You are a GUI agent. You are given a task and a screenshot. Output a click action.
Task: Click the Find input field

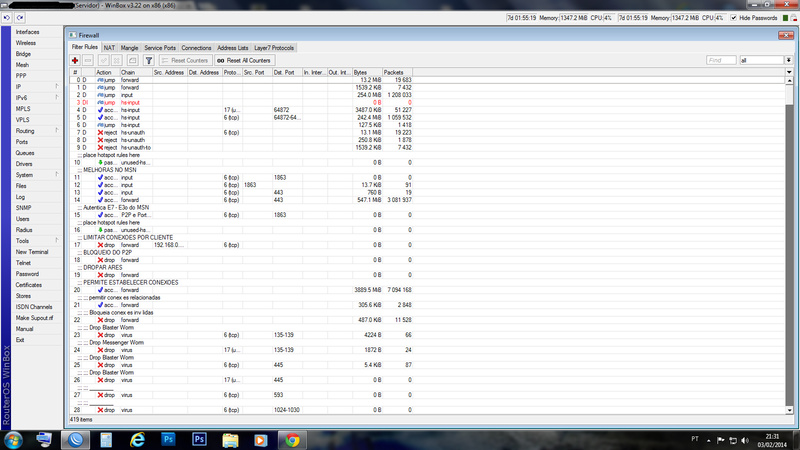click(x=721, y=60)
